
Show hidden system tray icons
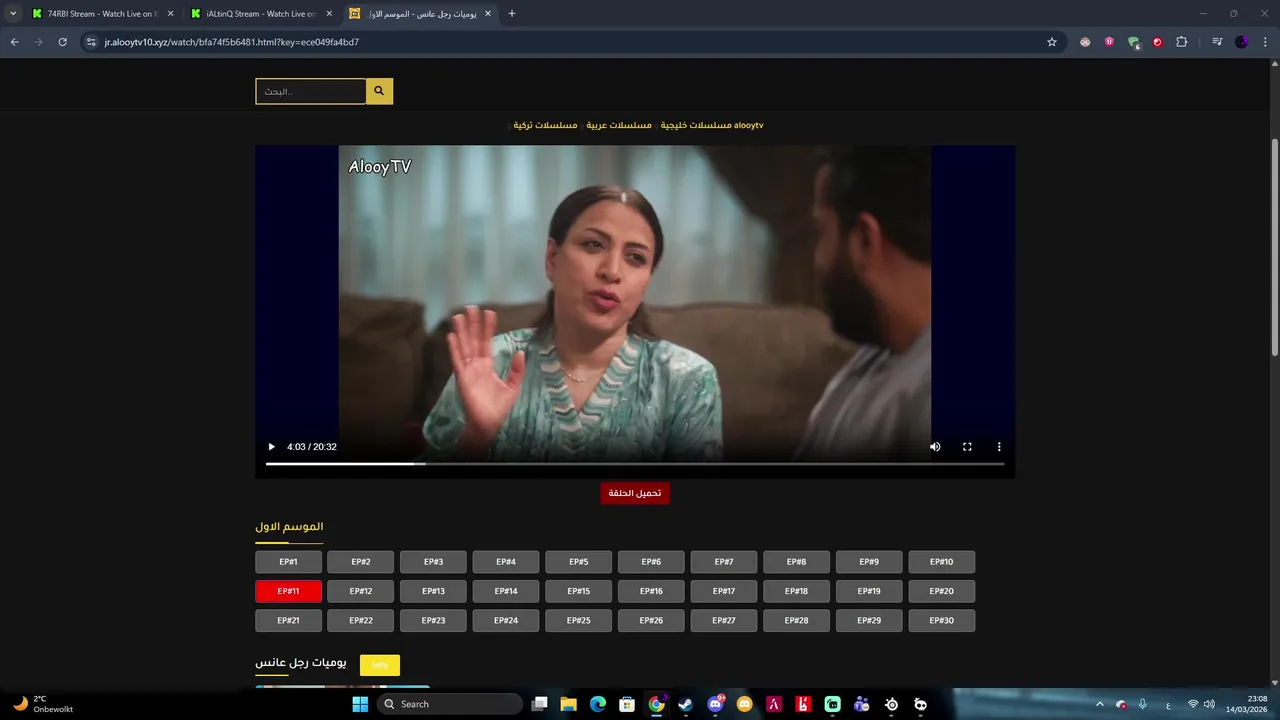(x=1100, y=704)
